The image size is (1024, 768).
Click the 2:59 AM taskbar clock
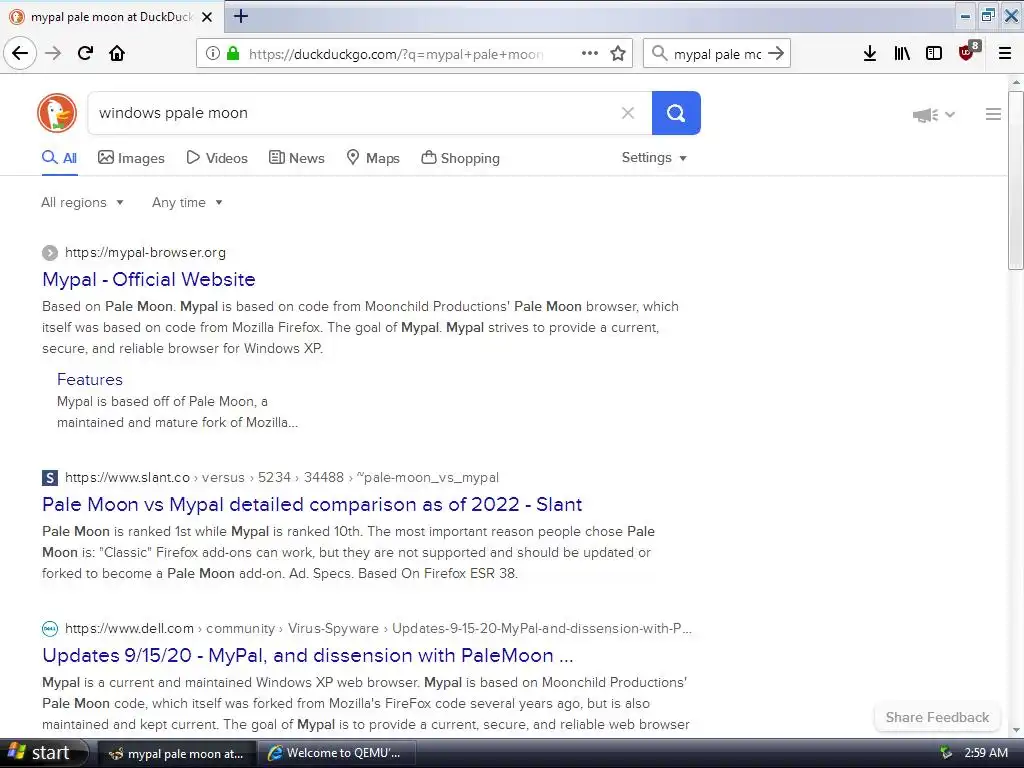click(x=985, y=753)
